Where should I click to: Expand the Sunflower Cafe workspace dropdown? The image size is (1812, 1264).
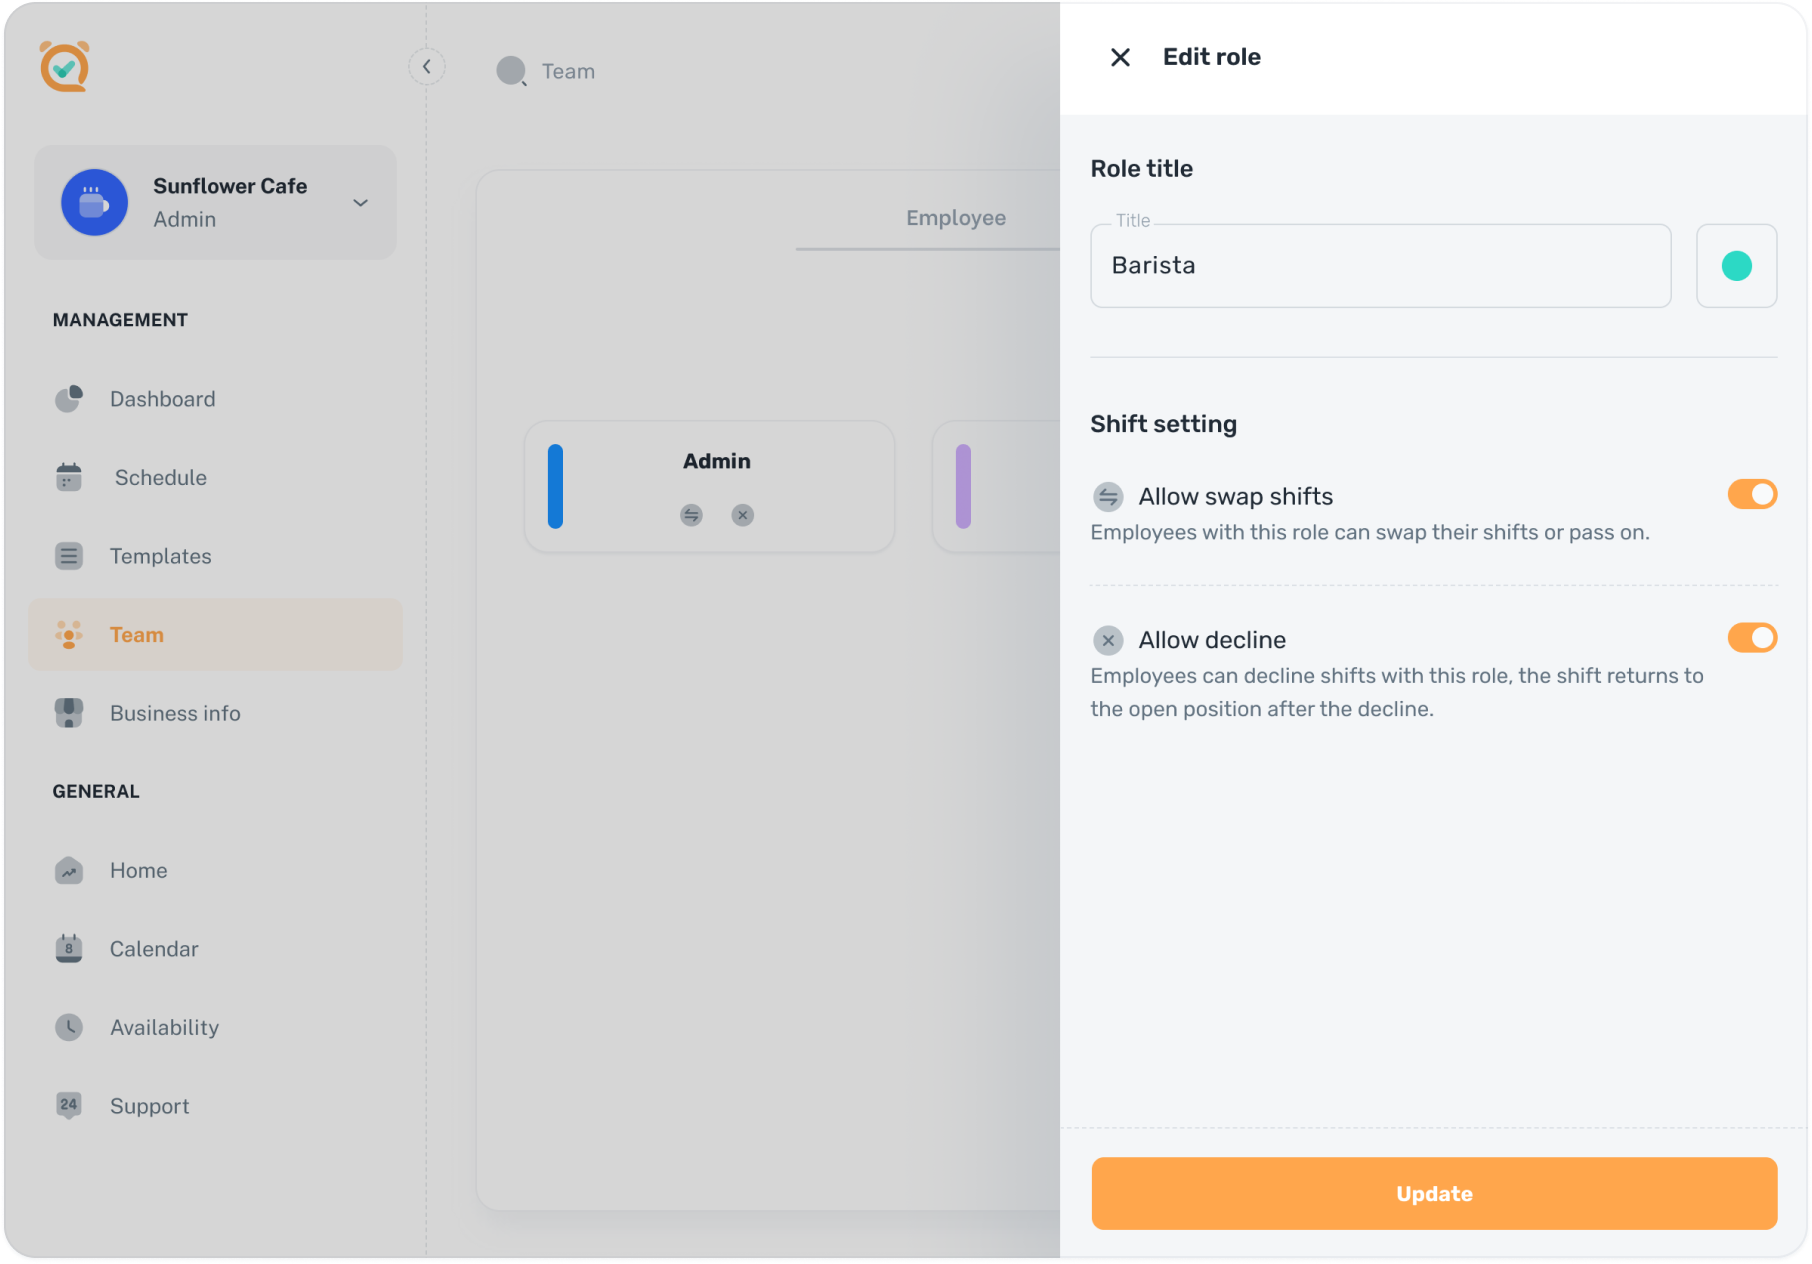360,203
